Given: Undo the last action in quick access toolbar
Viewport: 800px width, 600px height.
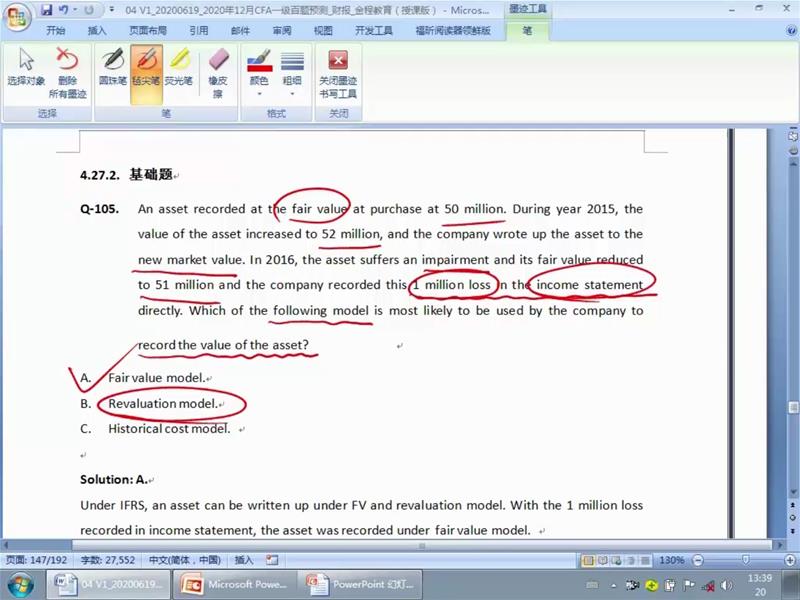Looking at the screenshot, I should click(63, 10).
